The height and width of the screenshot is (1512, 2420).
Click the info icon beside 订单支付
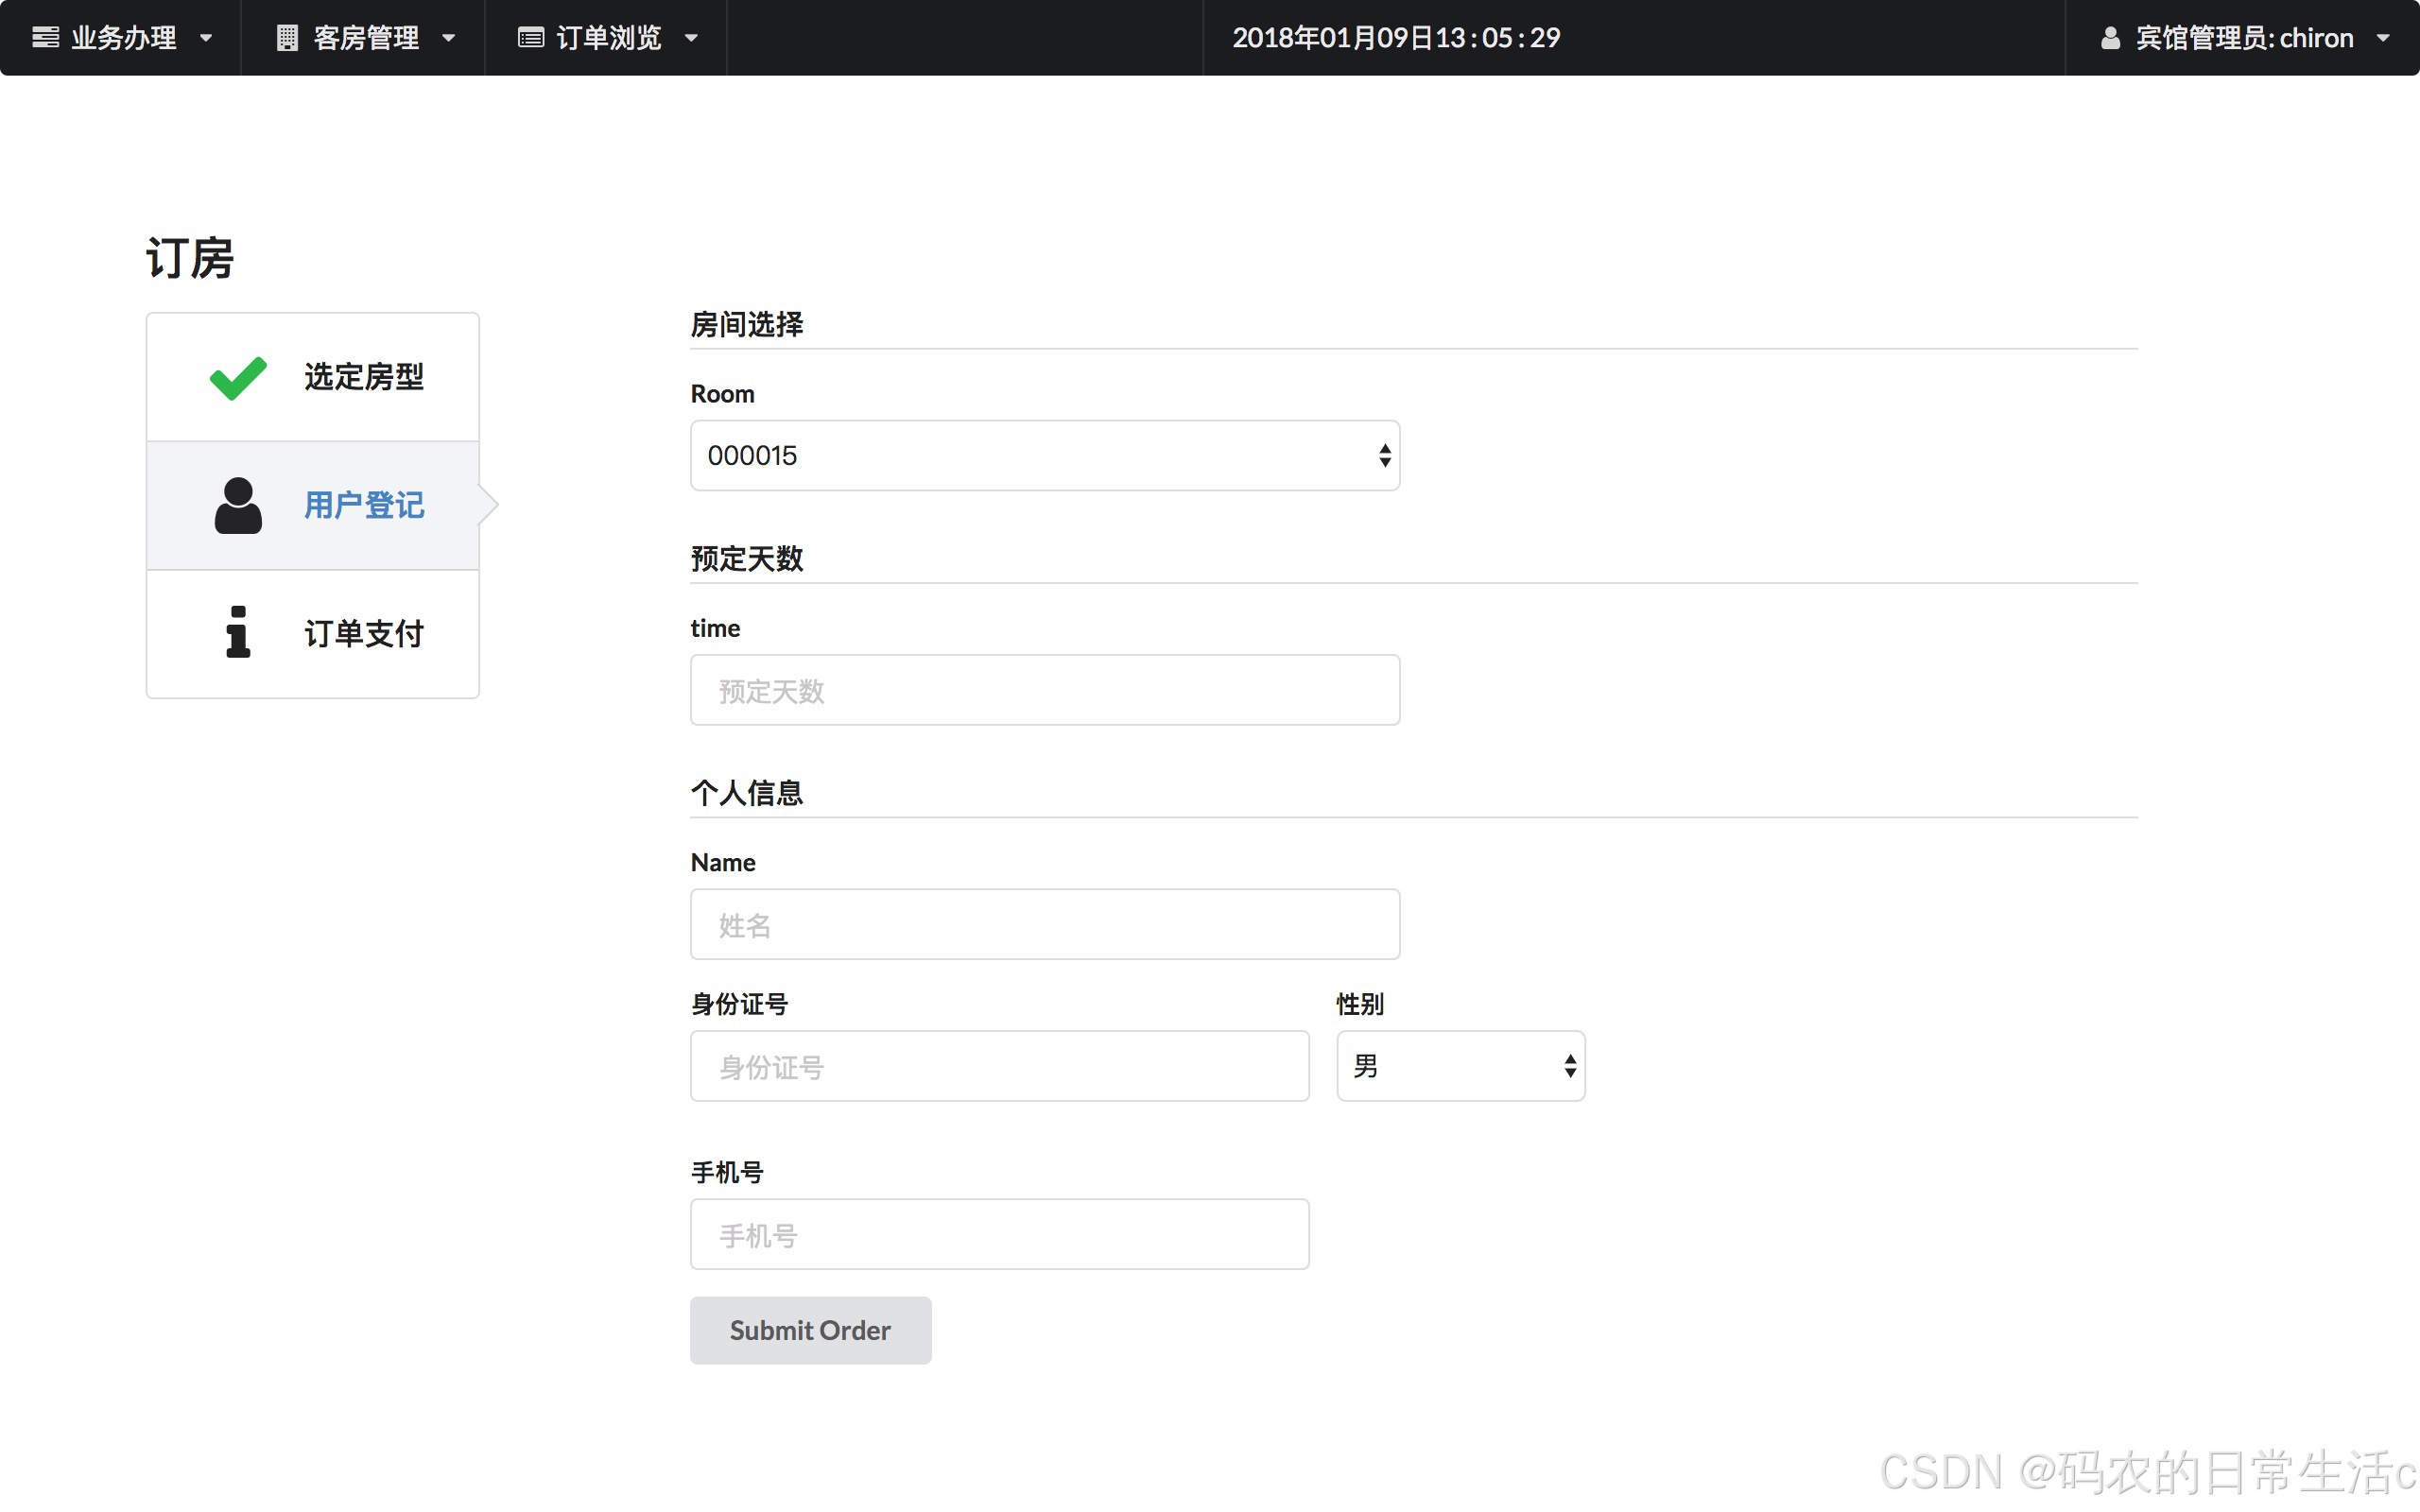point(238,633)
